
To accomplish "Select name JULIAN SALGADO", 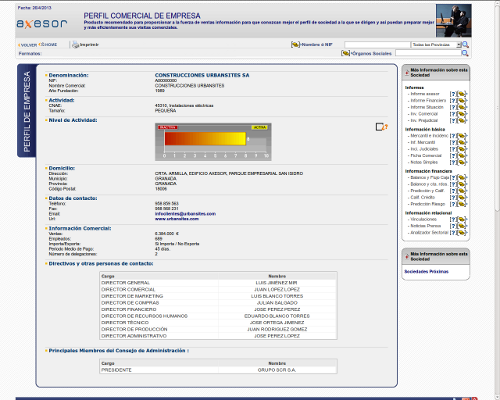I will point(277,303).
